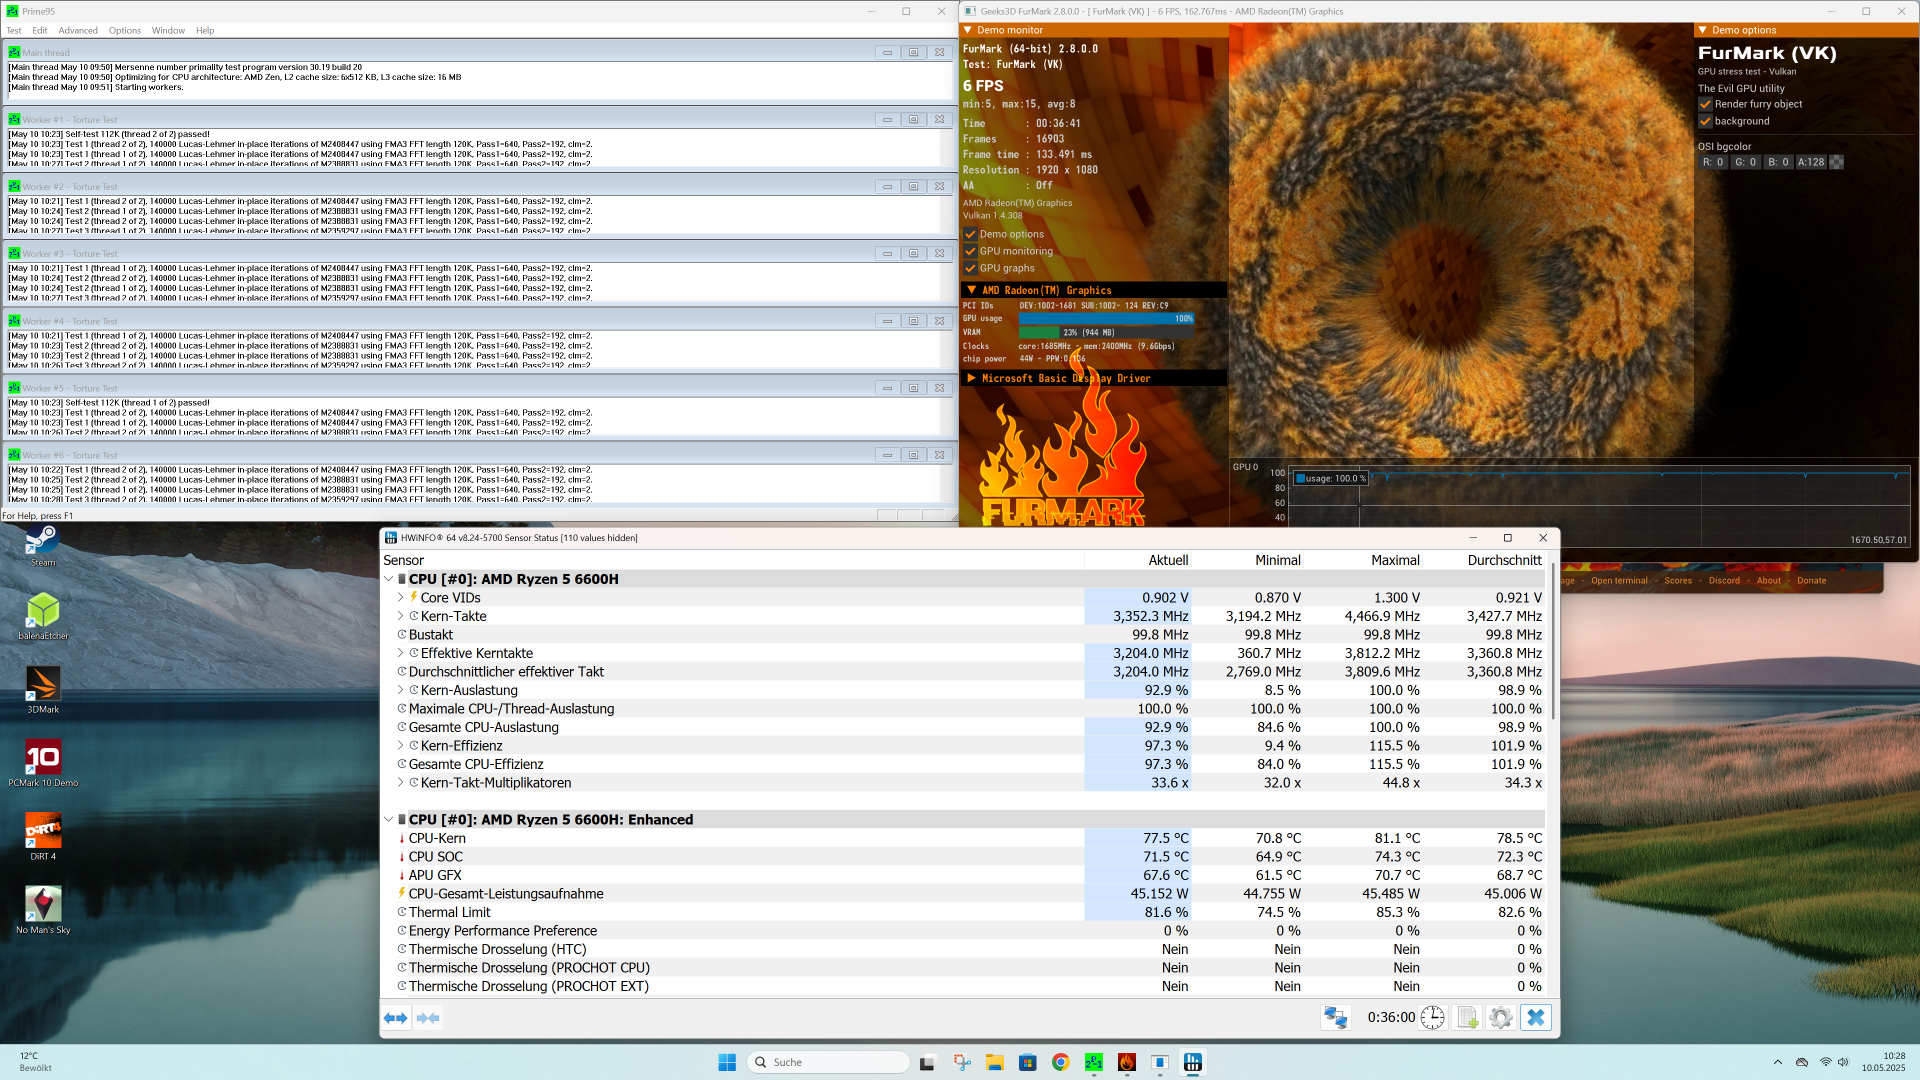Reset HWiNFO sensor clock timer
This screenshot has width=1920, height=1080.
pos(1432,1018)
